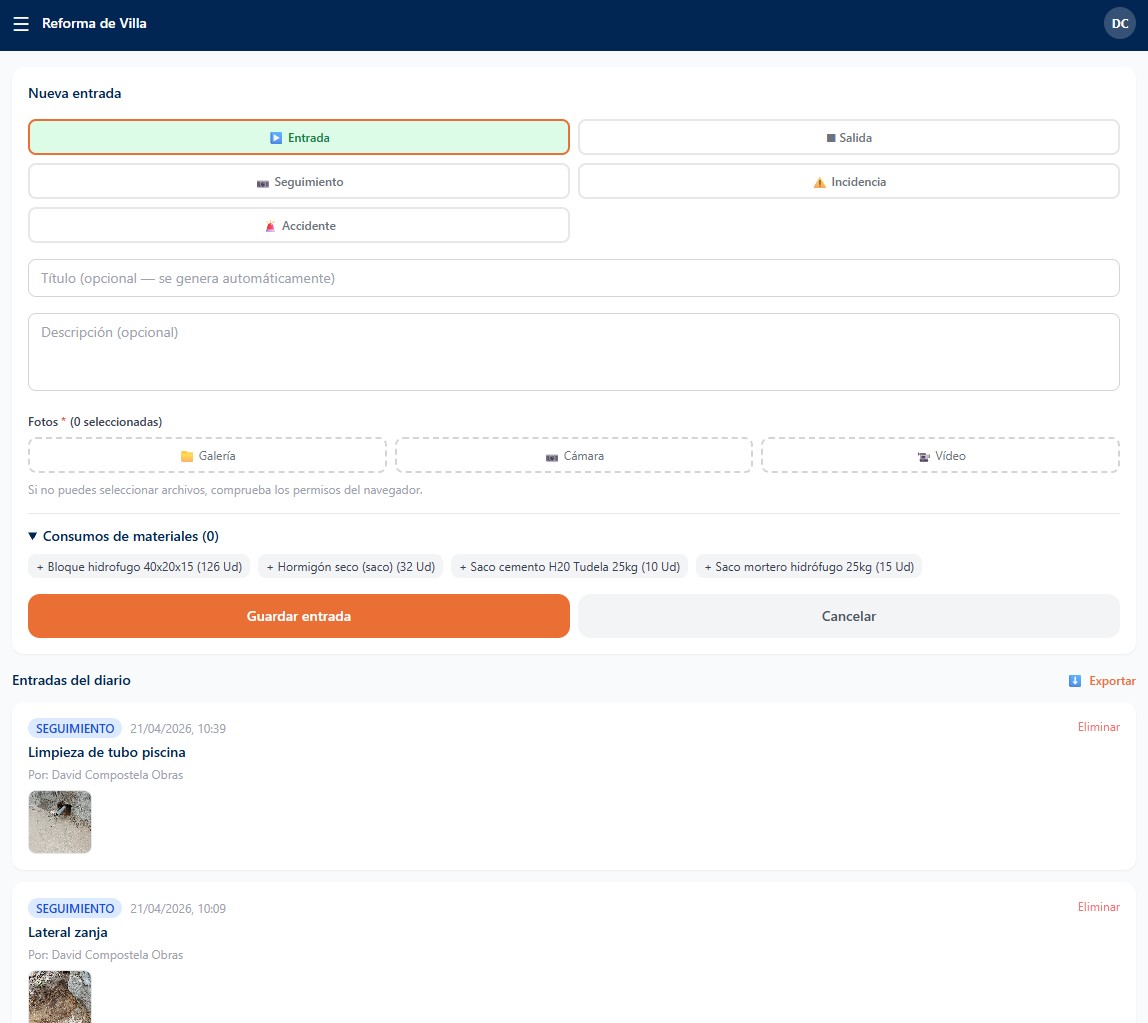This screenshot has width=1148, height=1023.
Task: Open Galería to select photos
Action: [x=207, y=455]
